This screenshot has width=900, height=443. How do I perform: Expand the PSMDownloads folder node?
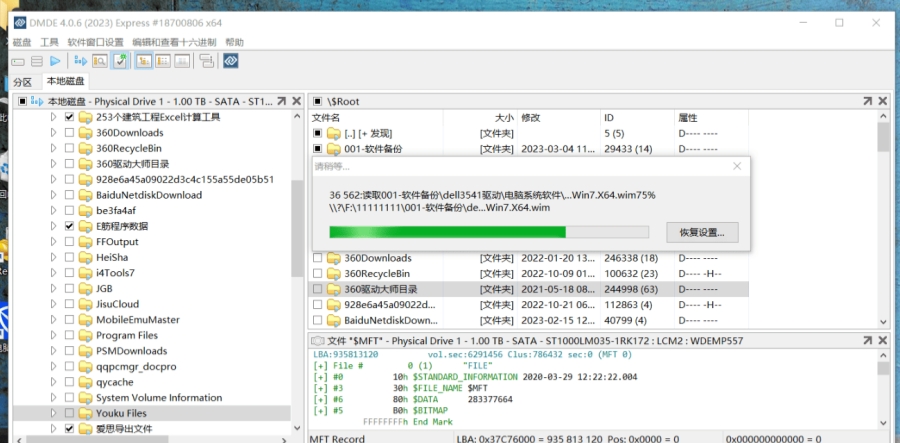pyautogui.click(x=53, y=351)
